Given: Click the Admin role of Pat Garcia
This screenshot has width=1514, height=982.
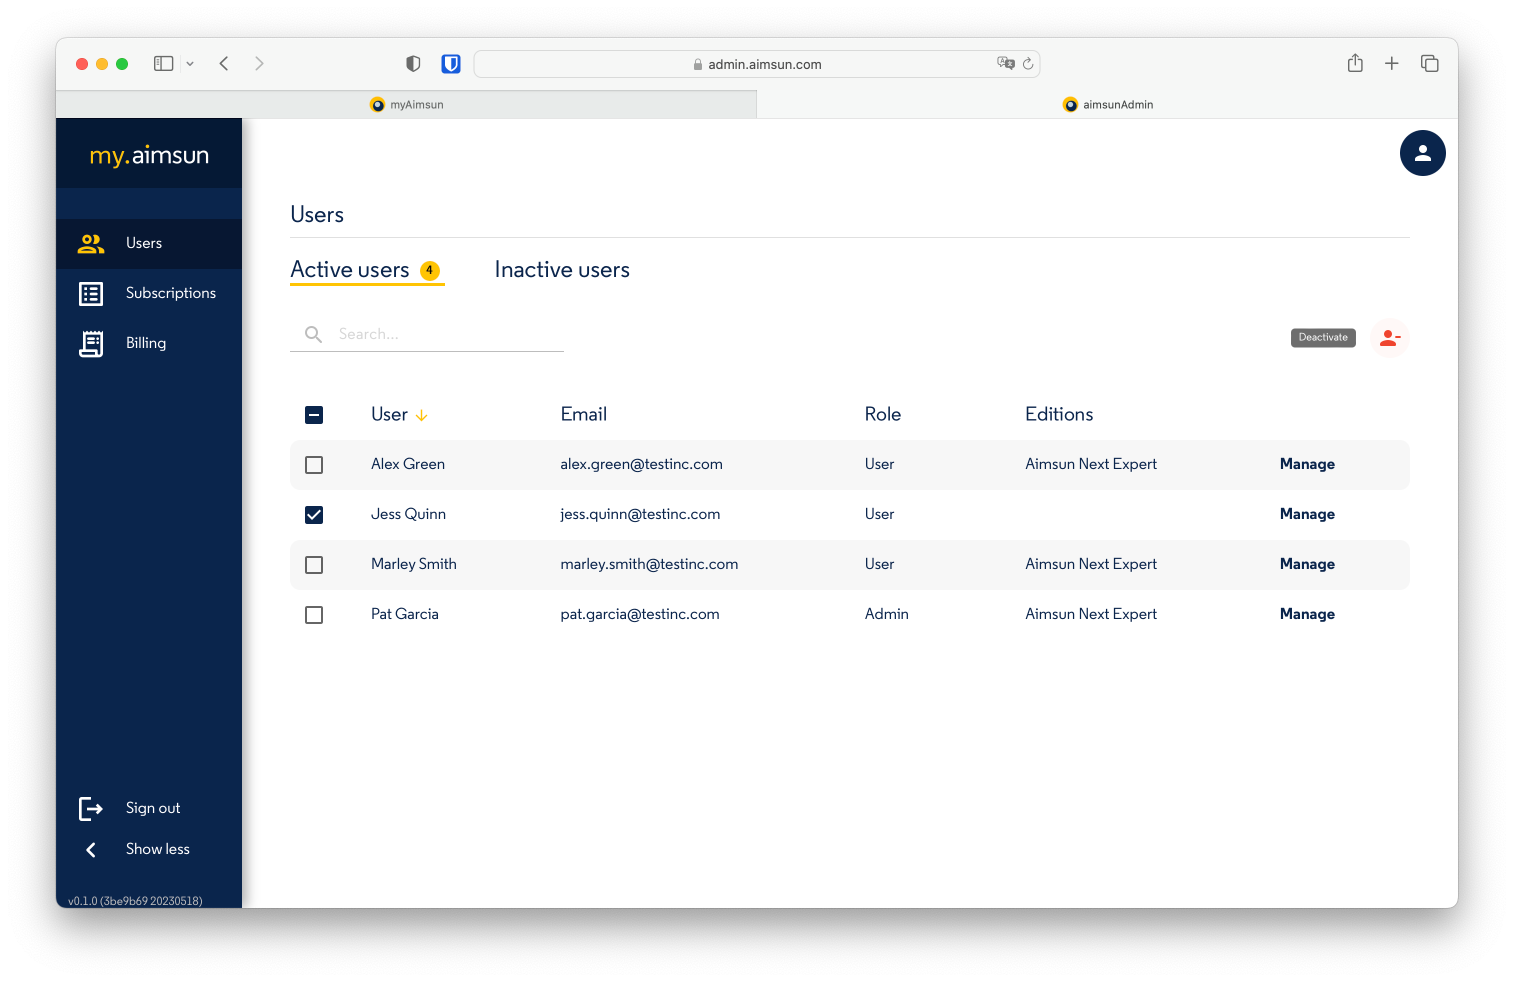Looking at the screenshot, I should (887, 614).
